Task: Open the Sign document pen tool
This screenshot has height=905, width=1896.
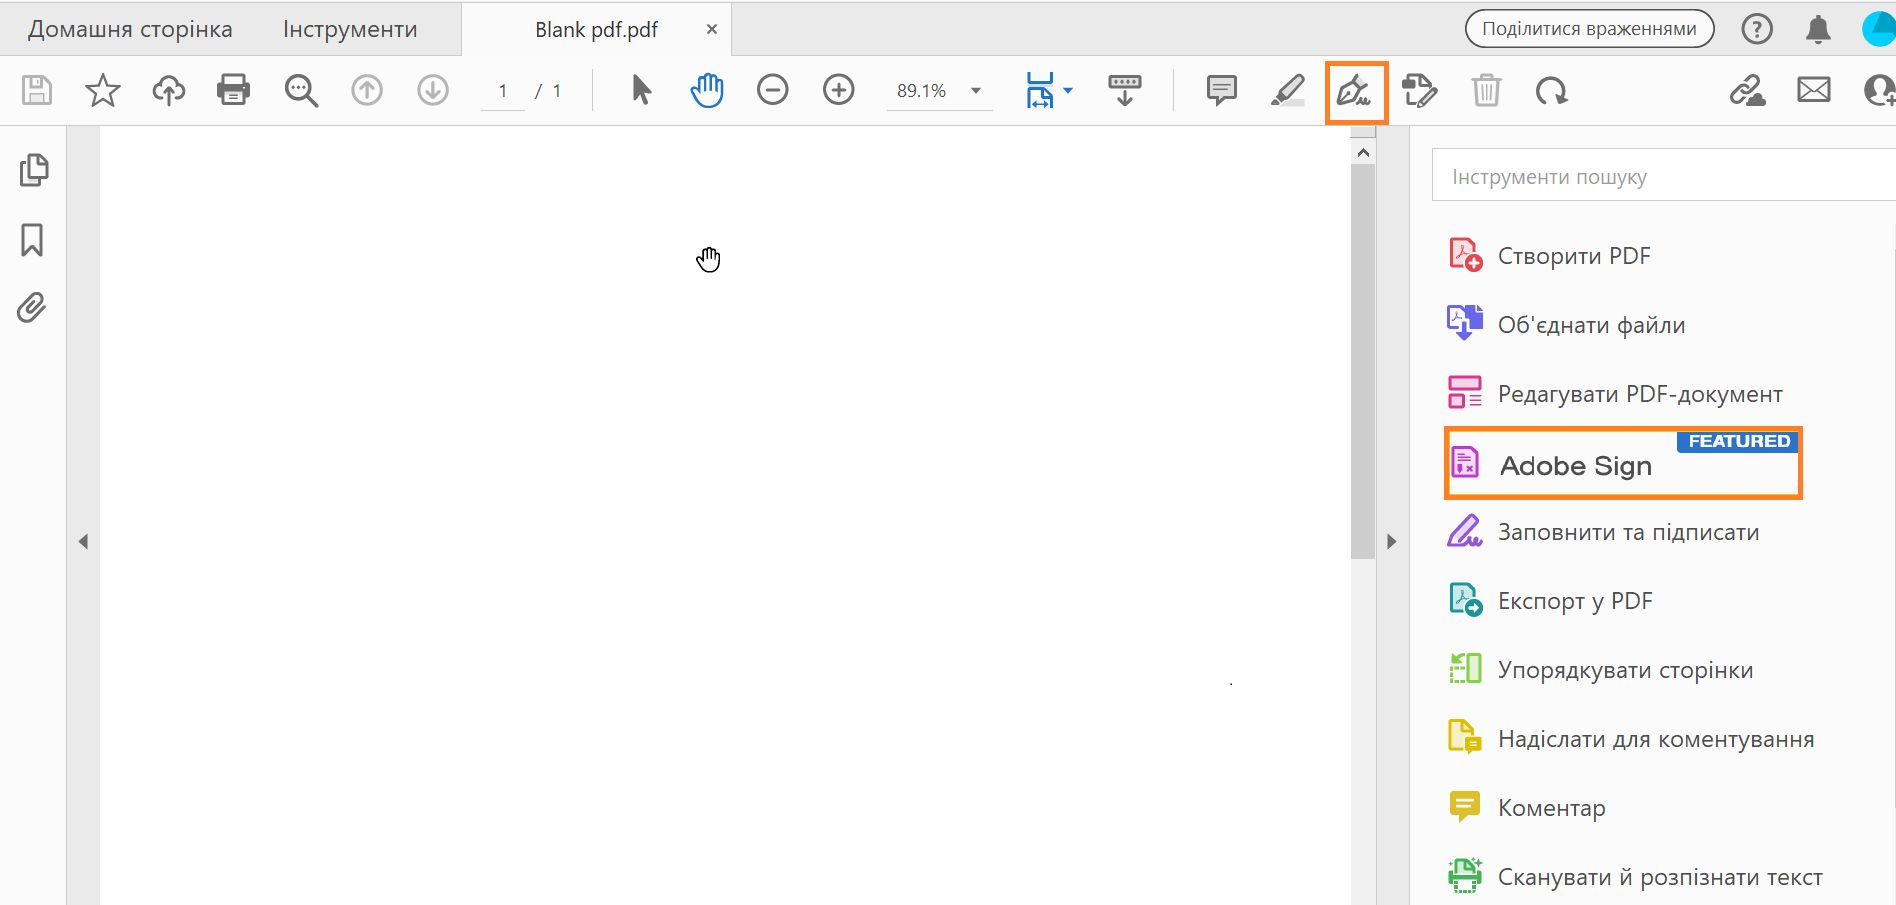Action: (x=1355, y=92)
